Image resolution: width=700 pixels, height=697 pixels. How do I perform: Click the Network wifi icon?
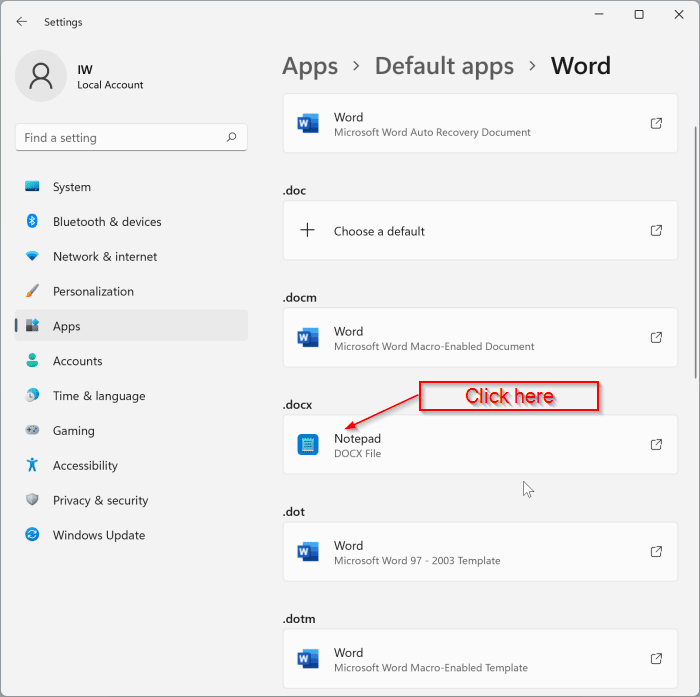pyautogui.click(x=32, y=256)
